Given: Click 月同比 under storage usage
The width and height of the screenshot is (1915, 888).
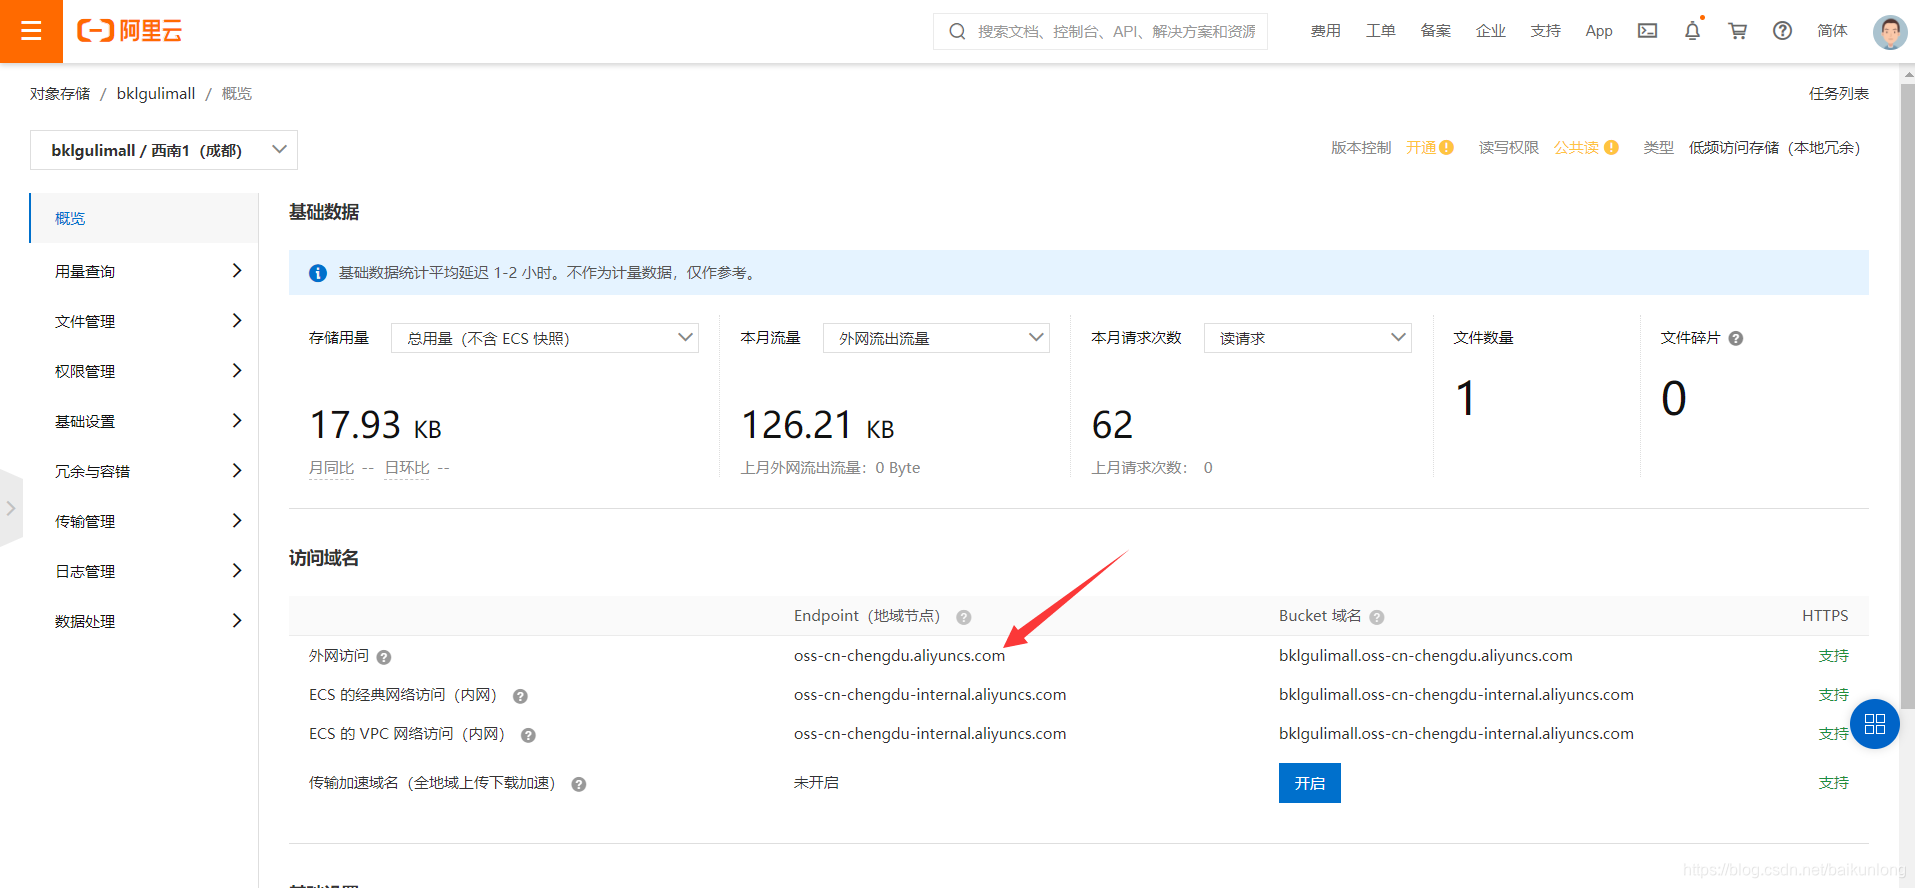Looking at the screenshot, I should click(332, 468).
